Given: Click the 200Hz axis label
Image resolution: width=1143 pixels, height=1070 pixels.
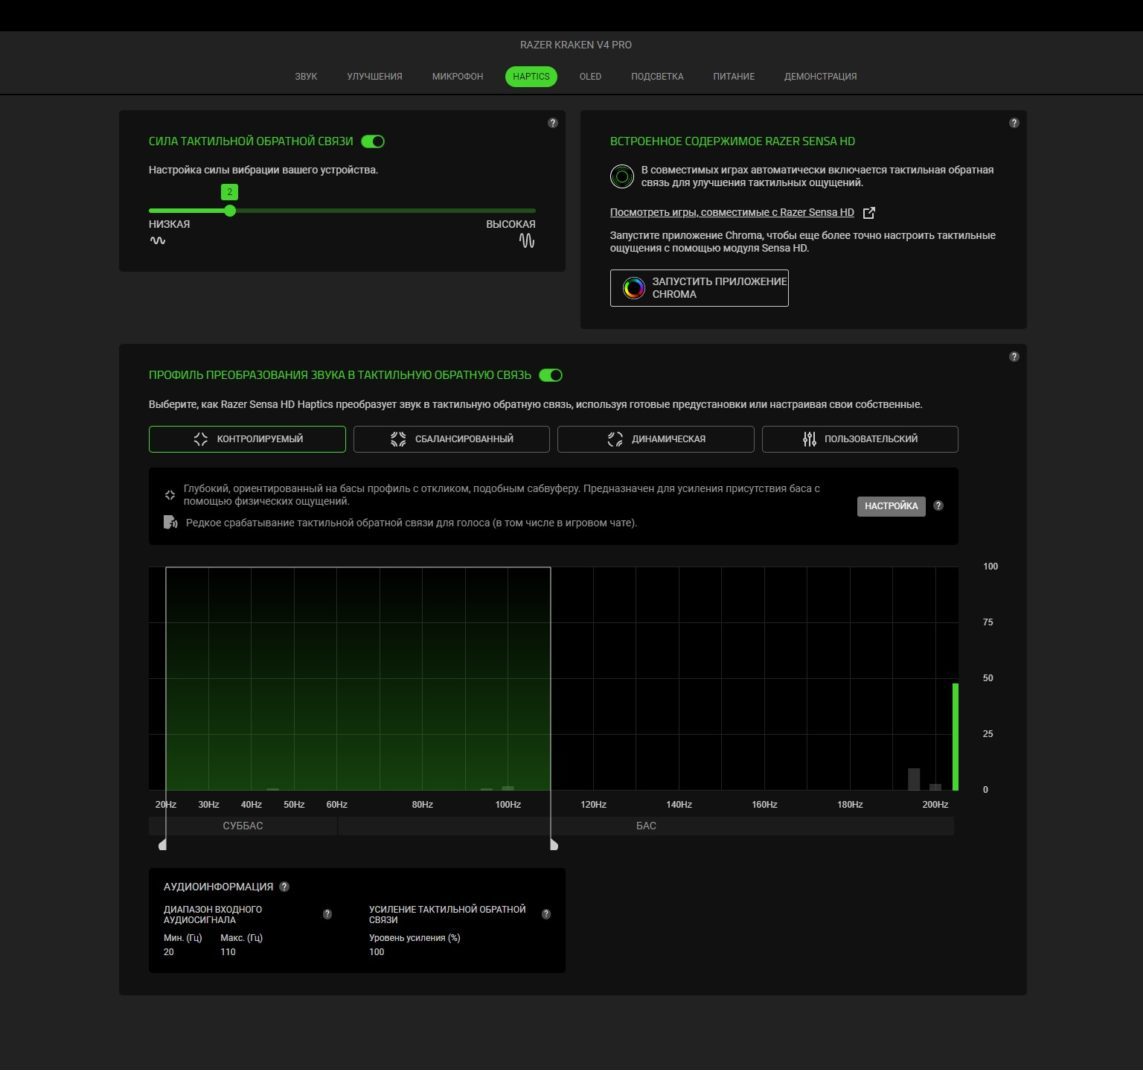Looking at the screenshot, I should point(935,805).
